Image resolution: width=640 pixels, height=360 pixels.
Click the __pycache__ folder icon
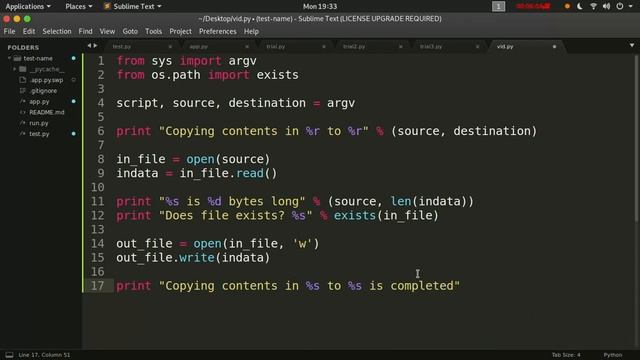(x=23, y=69)
